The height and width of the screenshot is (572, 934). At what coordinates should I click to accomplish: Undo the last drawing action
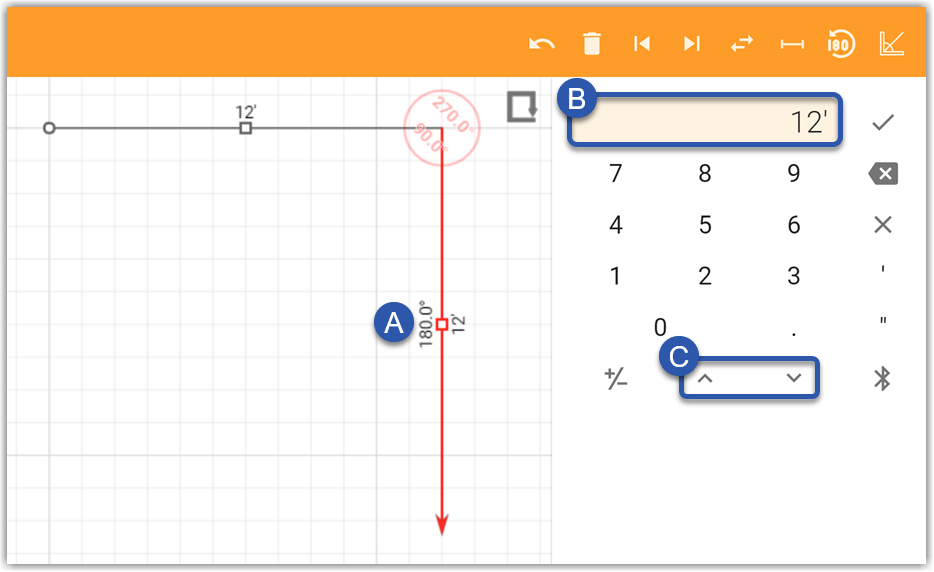click(541, 44)
